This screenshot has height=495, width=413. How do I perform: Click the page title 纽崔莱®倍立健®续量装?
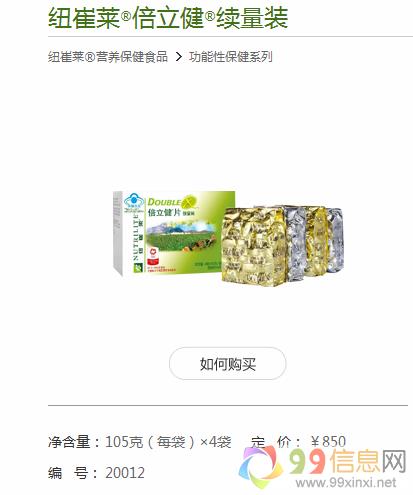168,18
